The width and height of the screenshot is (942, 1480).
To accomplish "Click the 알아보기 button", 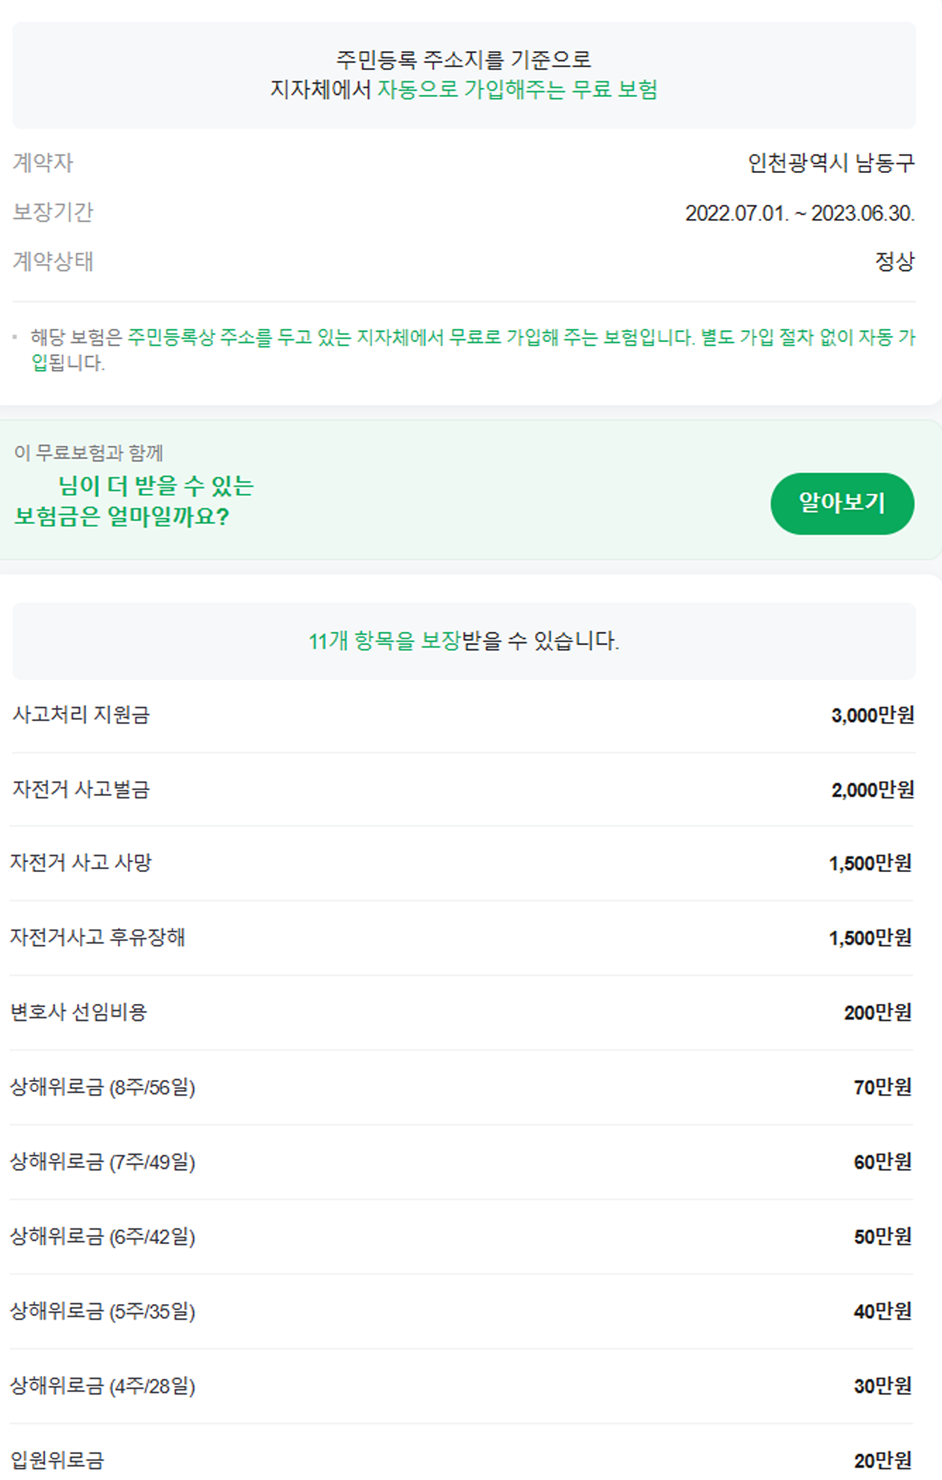I will click(843, 505).
